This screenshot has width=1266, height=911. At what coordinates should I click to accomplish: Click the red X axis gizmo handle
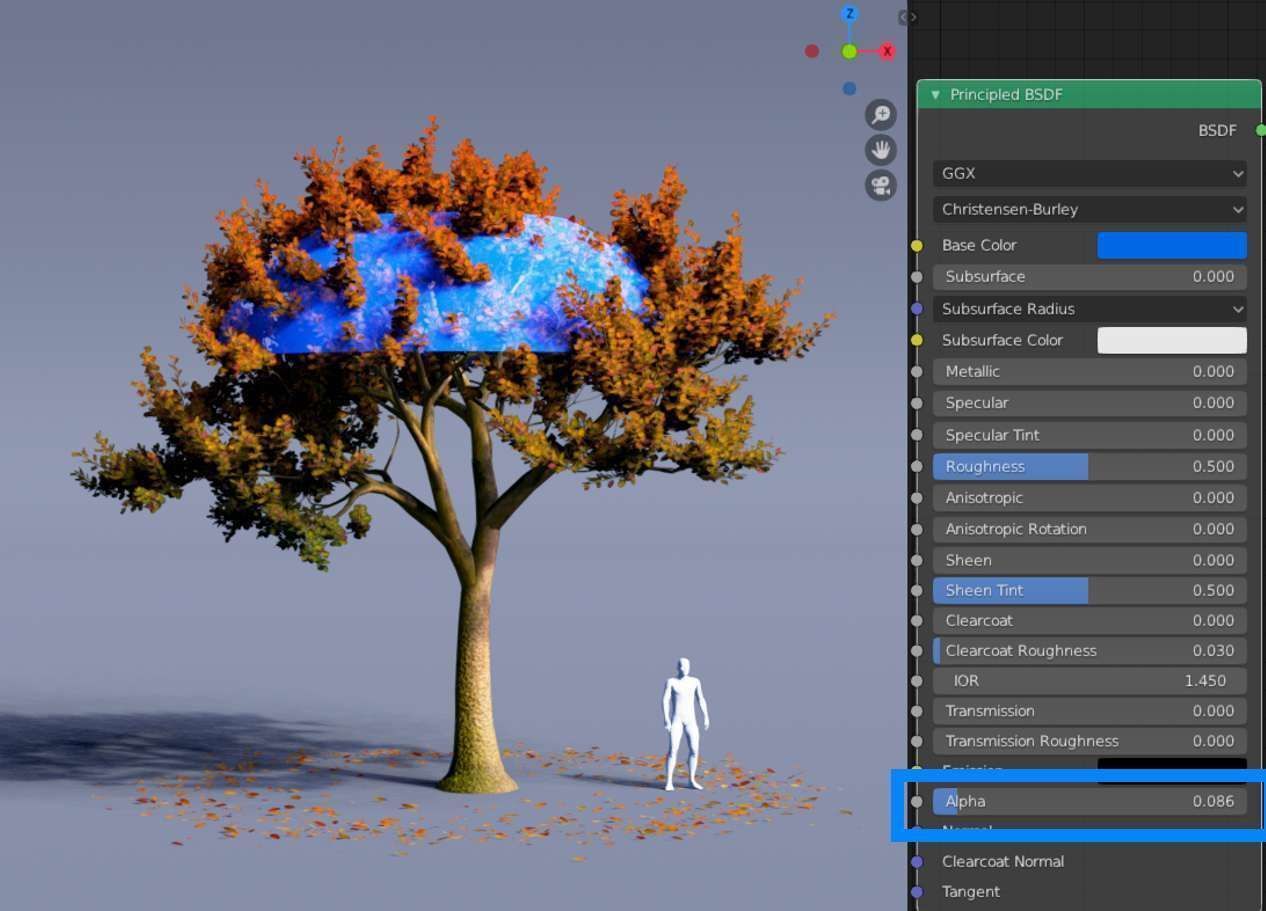tap(886, 51)
